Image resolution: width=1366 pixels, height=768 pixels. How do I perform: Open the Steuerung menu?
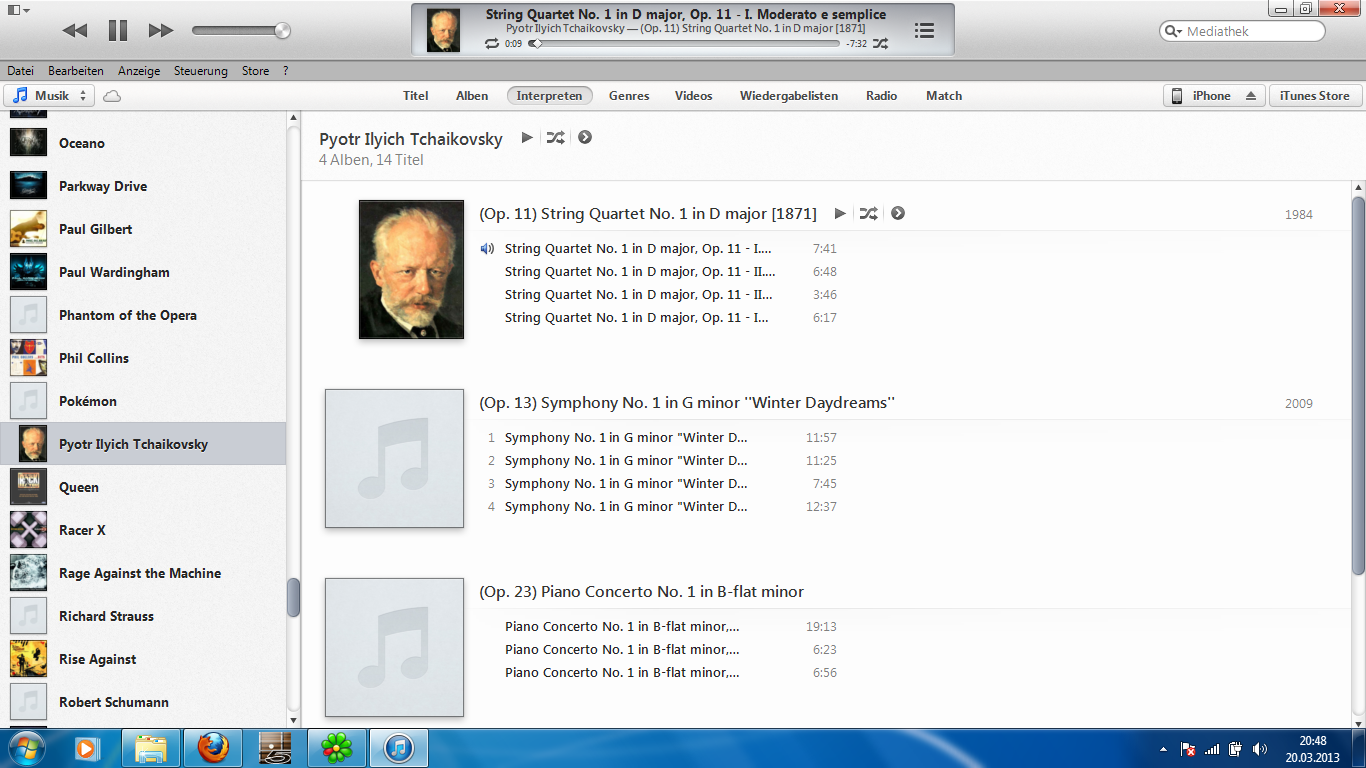coord(201,71)
